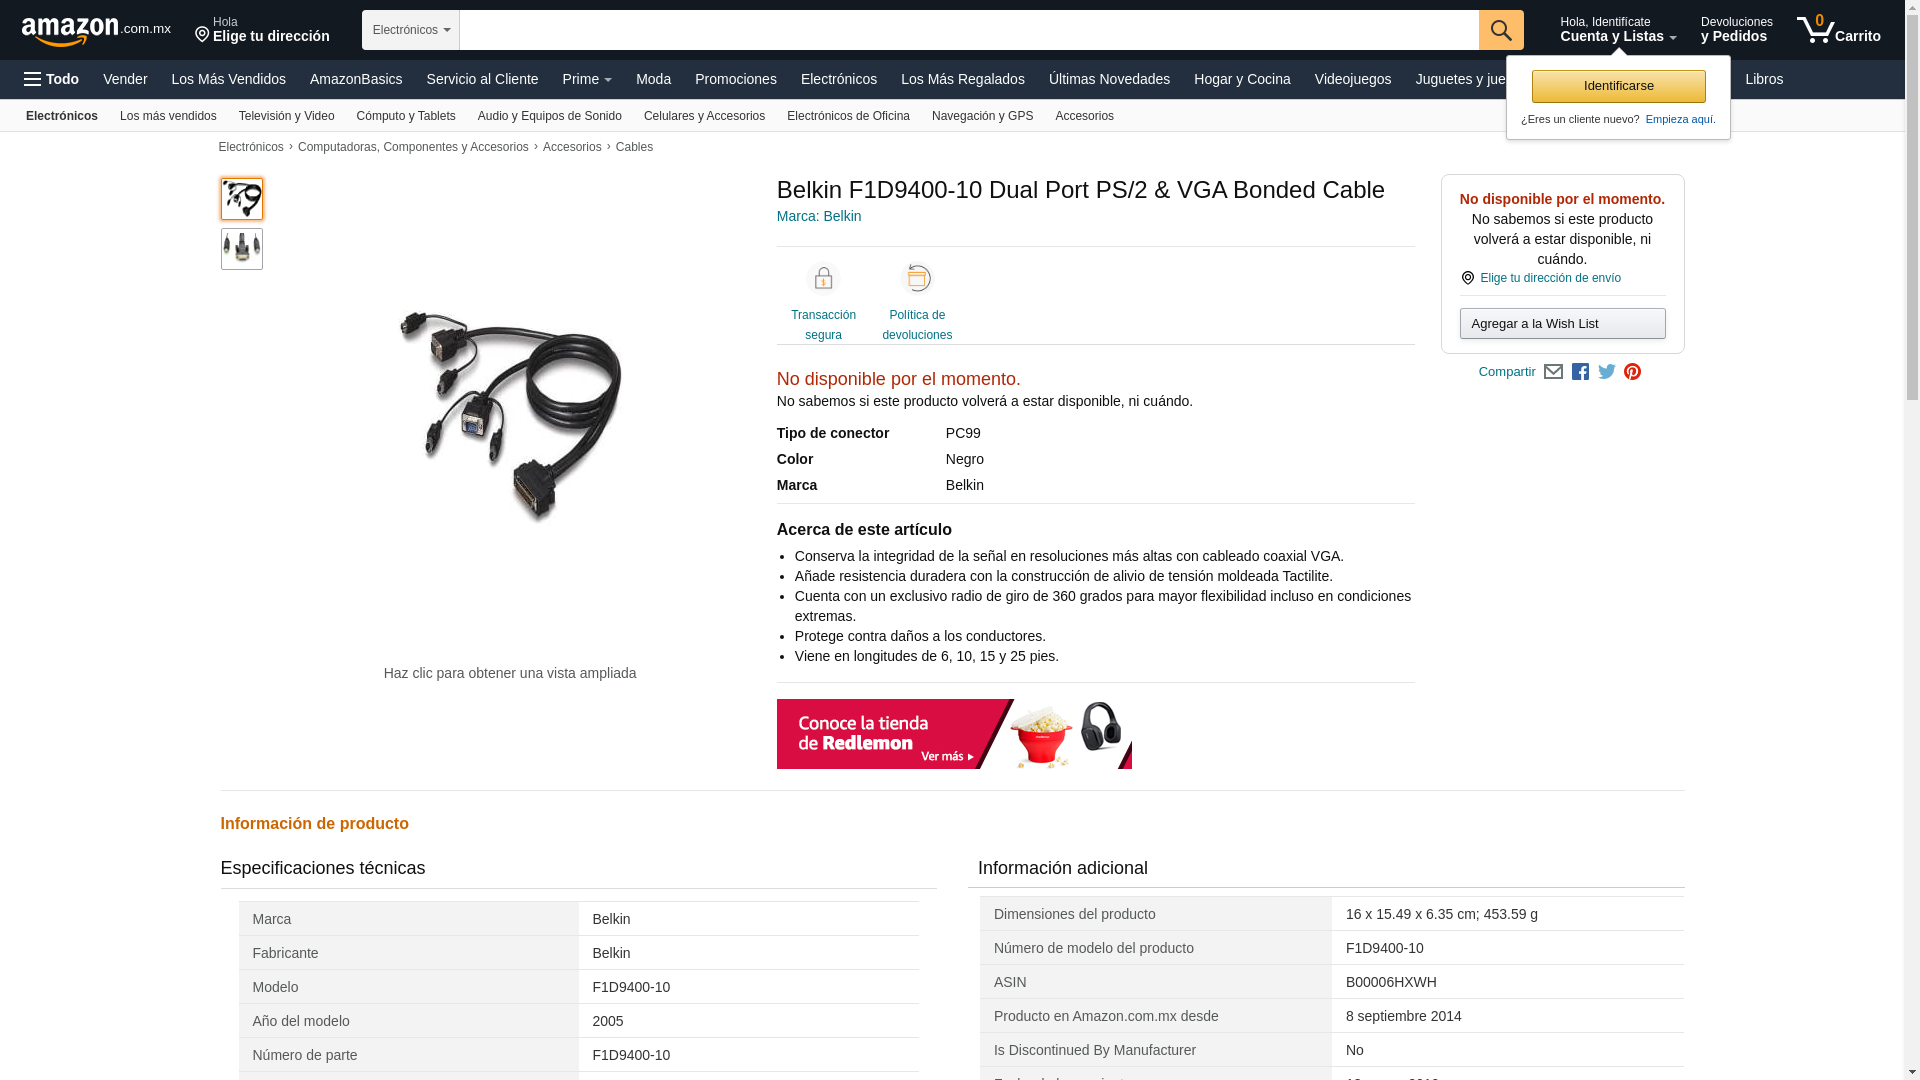The width and height of the screenshot is (1920, 1080).
Task: Share product on Pinterest icon
Action: [1633, 372]
